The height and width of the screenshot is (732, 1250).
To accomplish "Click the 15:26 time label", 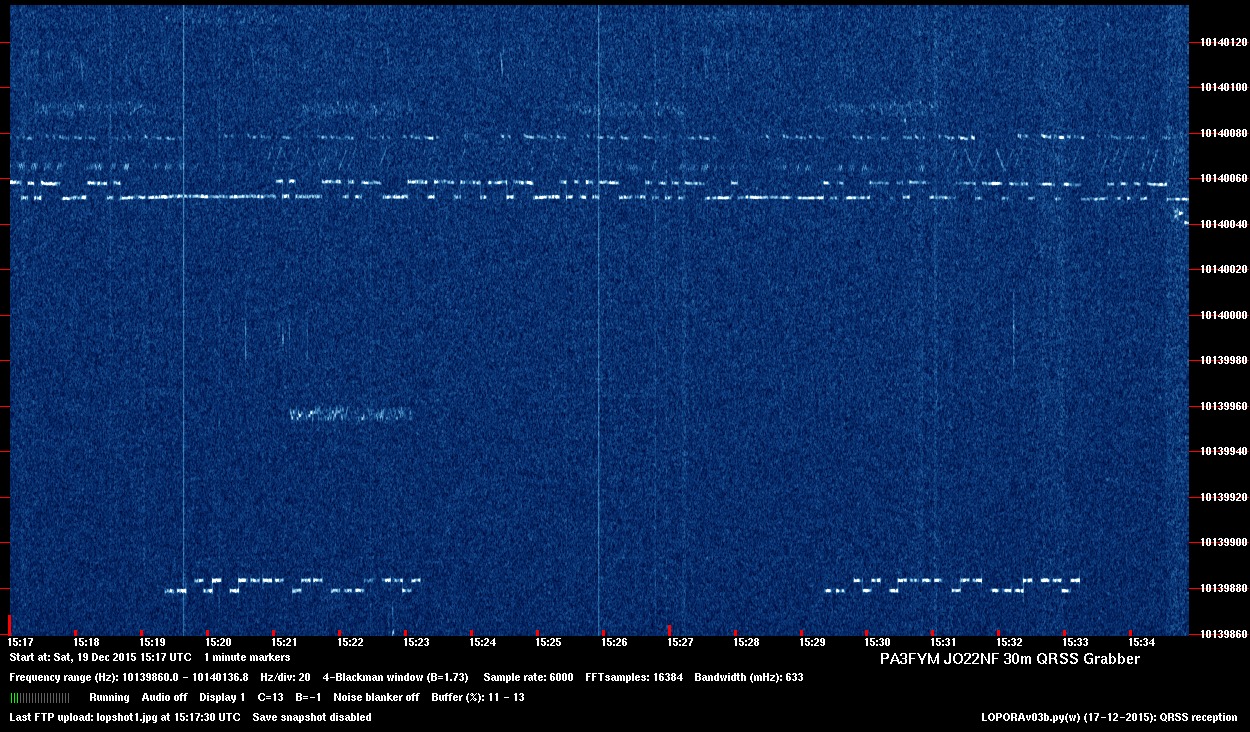I will tap(614, 642).
